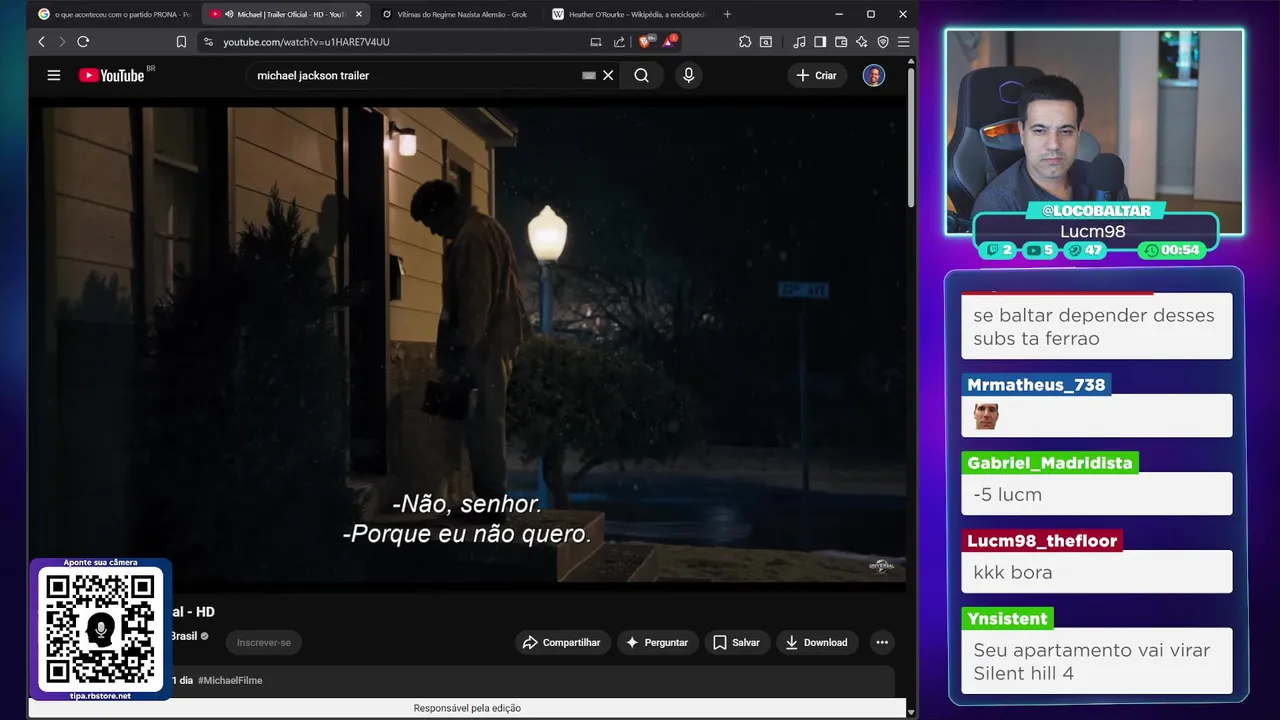1280x720 pixels.
Task: Open the YouTube account avatar menu
Action: coord(874,75)
